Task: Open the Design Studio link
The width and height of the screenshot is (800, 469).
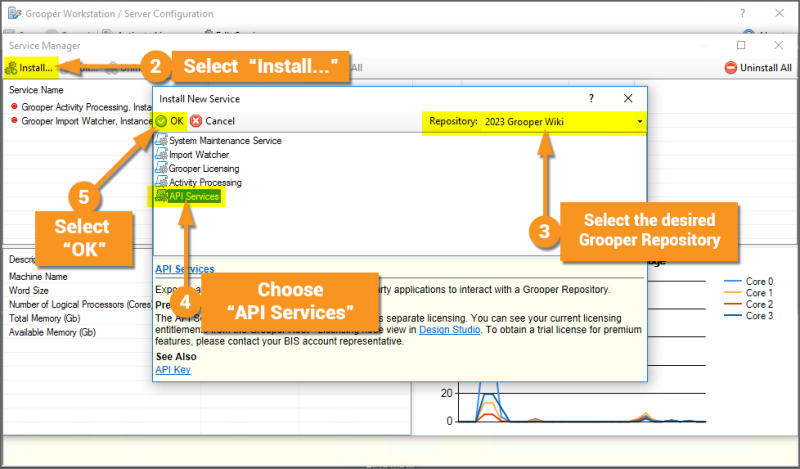Action: 449,330
